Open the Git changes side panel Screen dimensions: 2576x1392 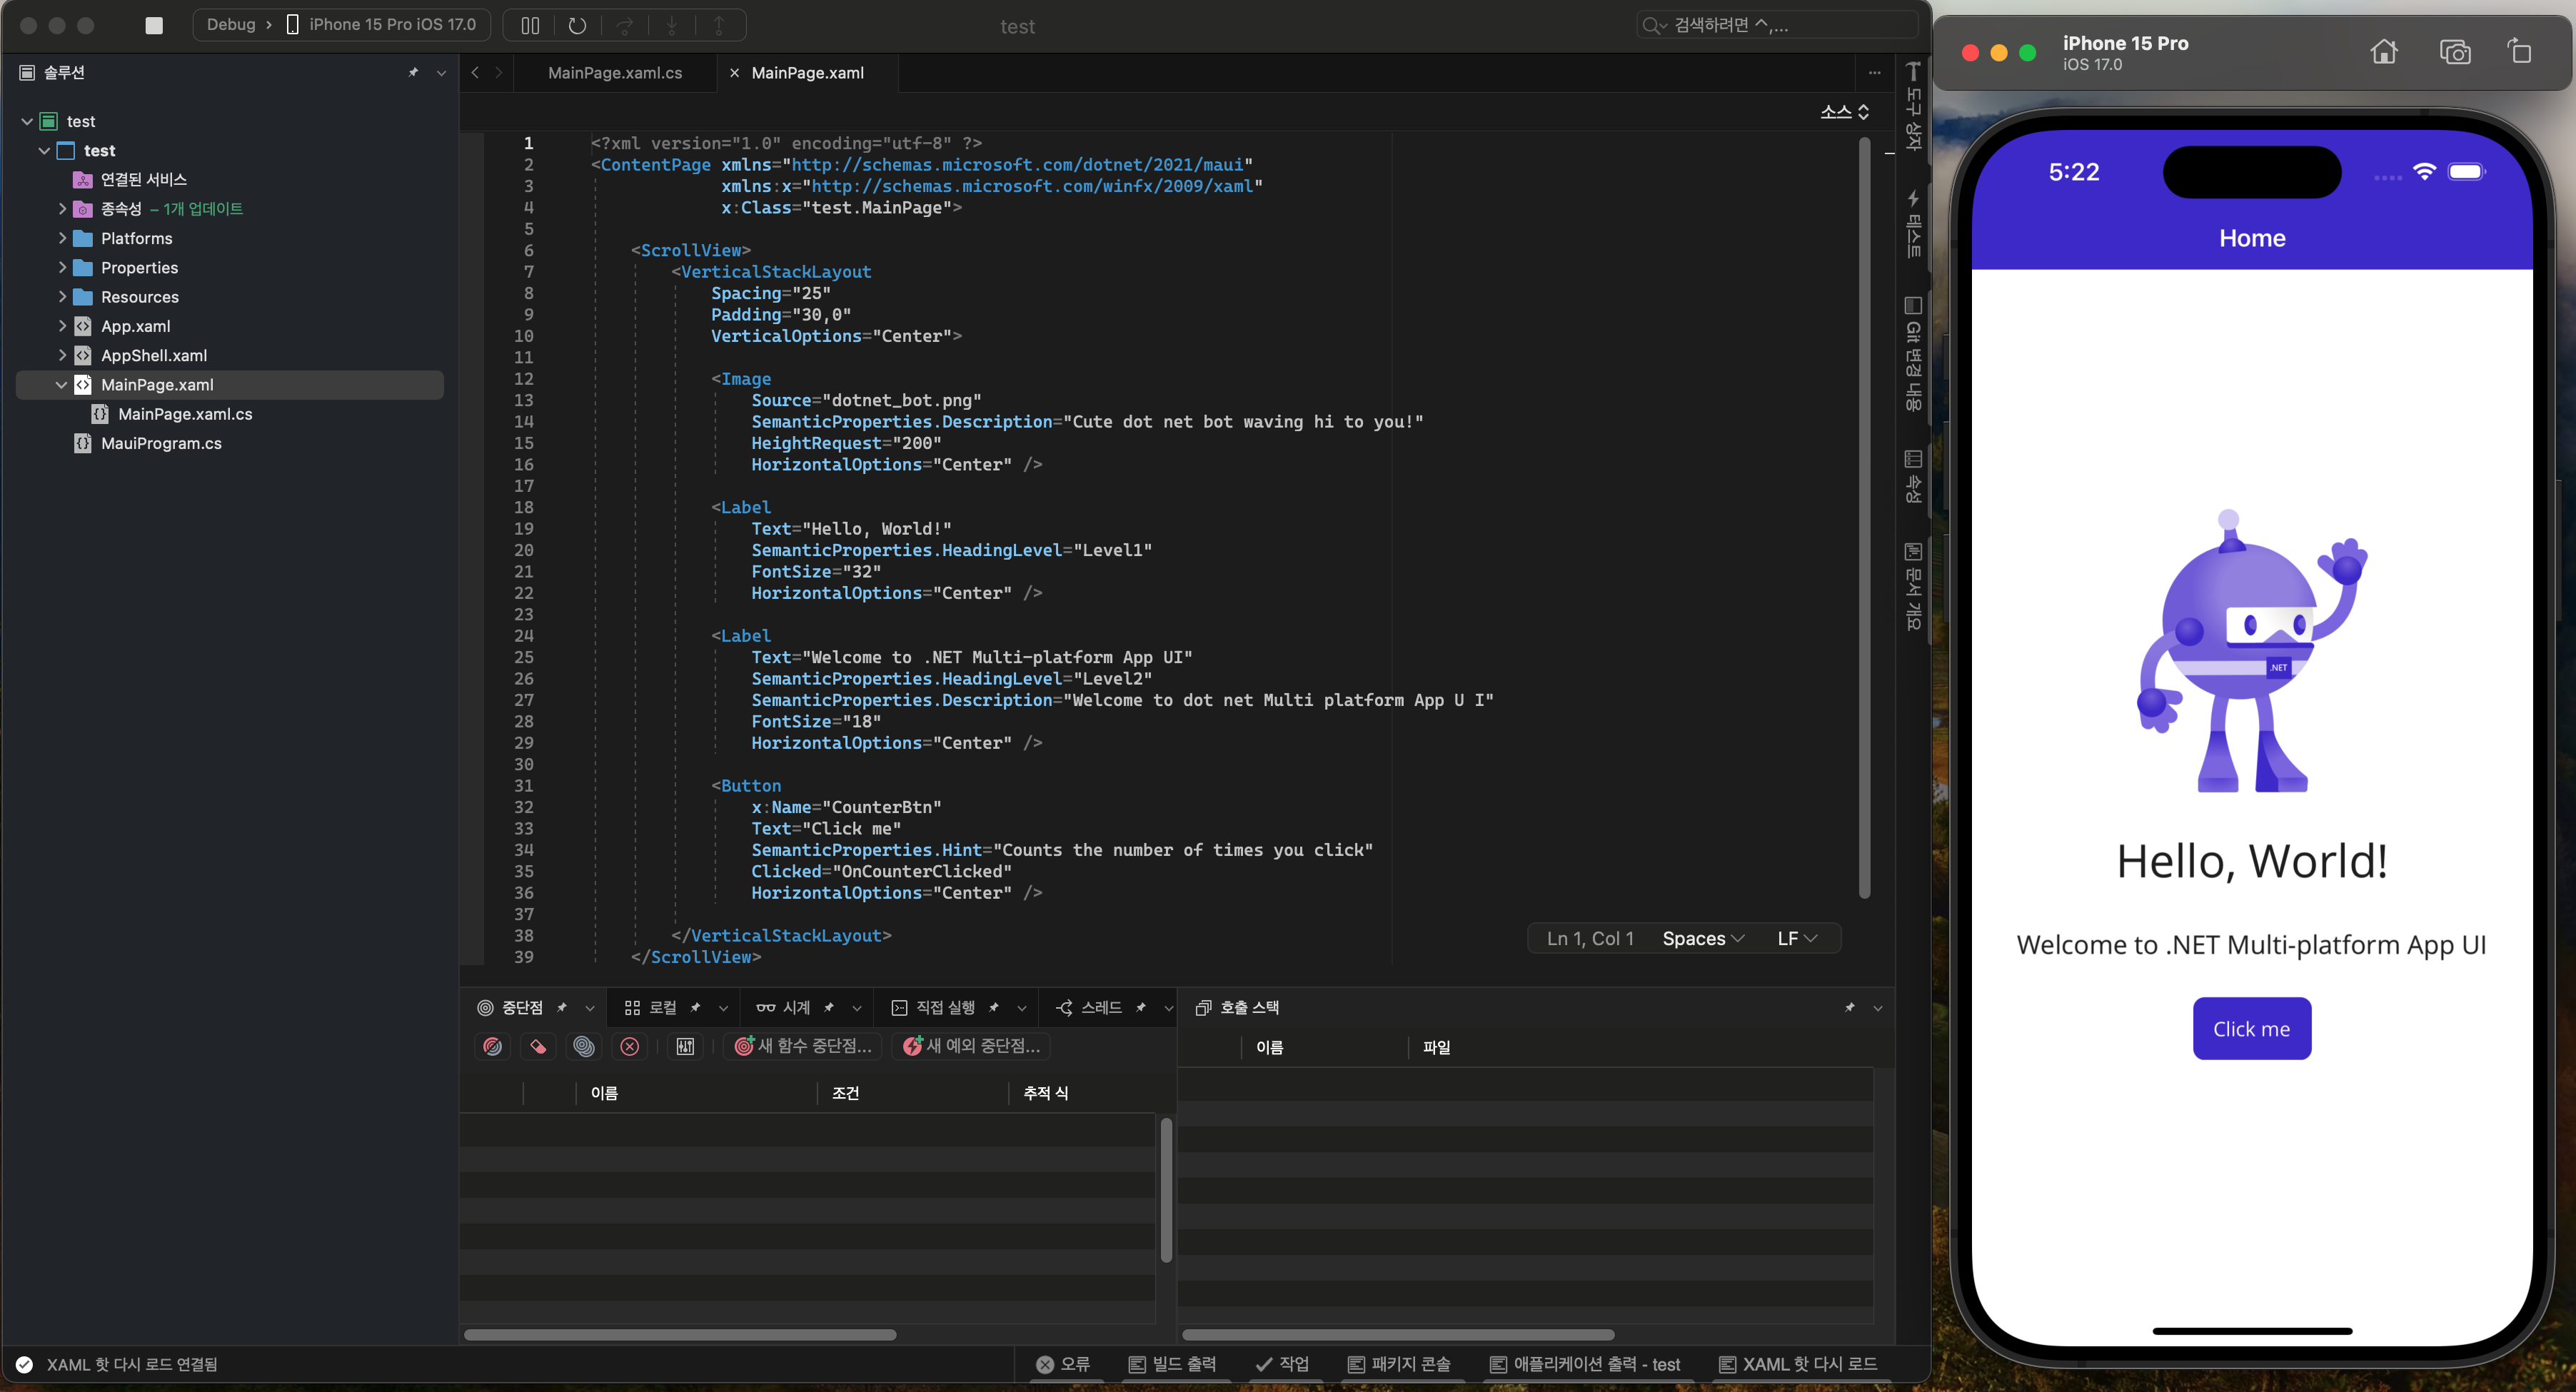click(1912, 353)
